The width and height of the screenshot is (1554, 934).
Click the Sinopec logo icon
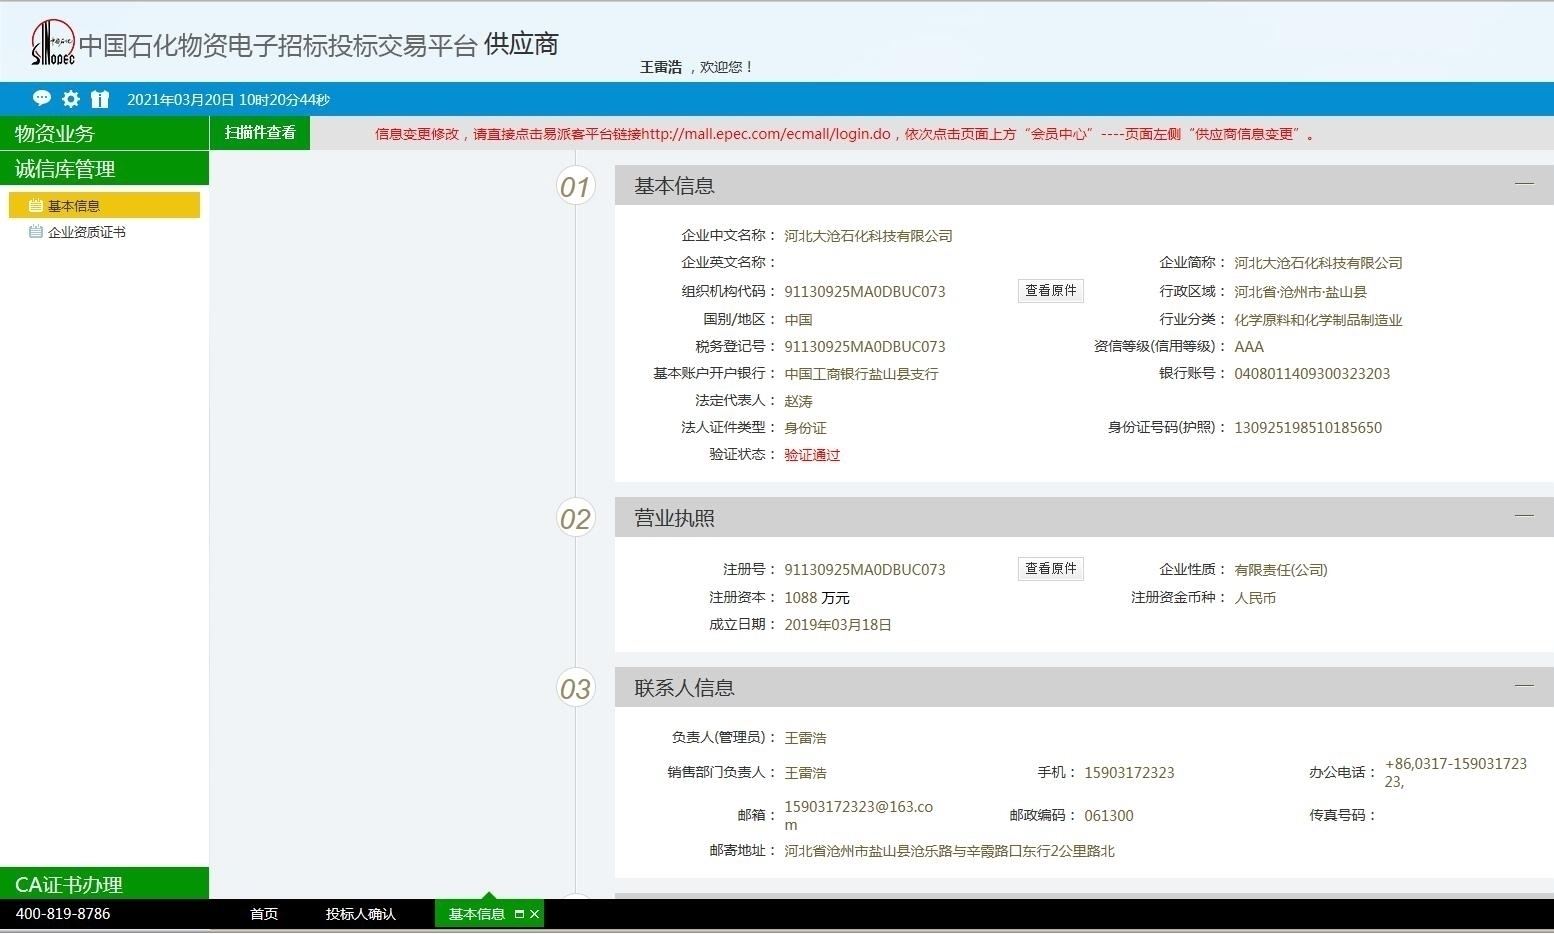tap(53, 43)
